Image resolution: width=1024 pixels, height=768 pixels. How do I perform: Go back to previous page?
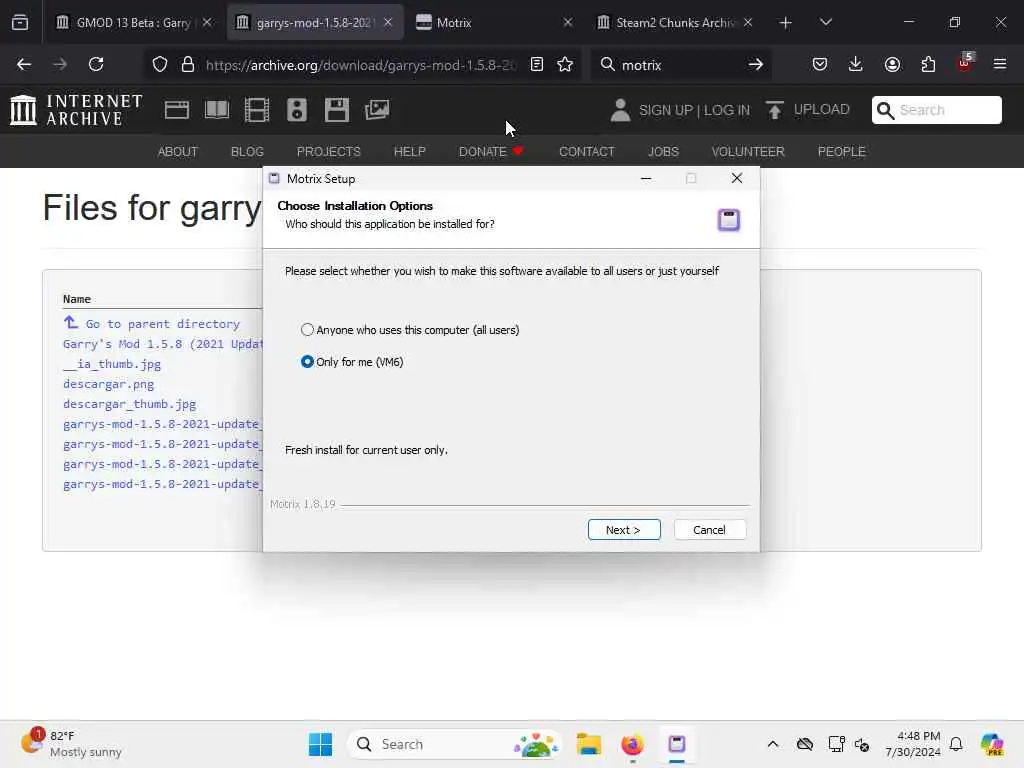tap(24, 64)
